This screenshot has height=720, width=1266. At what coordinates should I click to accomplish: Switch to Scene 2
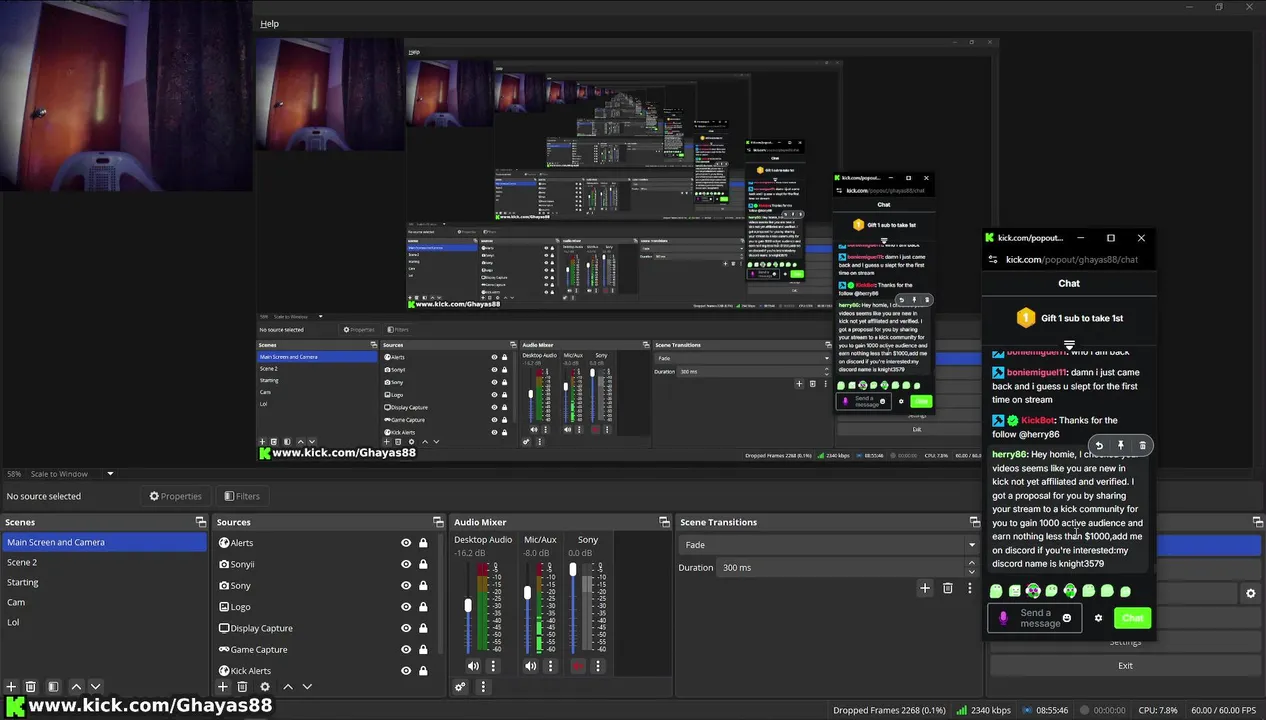click(x=105, y=562)
